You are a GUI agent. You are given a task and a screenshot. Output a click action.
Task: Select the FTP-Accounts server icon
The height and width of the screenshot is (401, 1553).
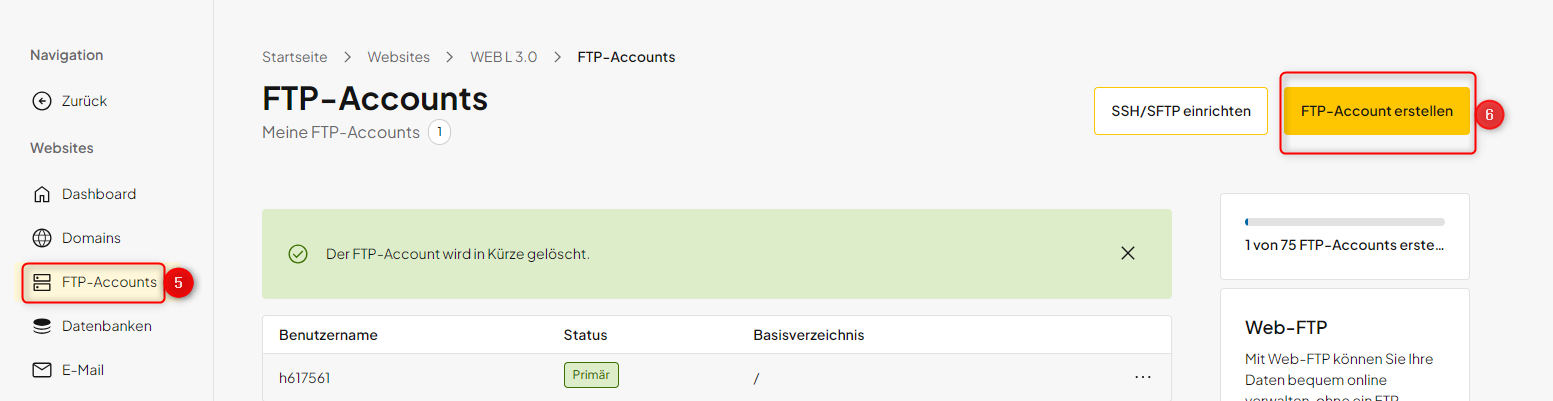click(42, 282)
